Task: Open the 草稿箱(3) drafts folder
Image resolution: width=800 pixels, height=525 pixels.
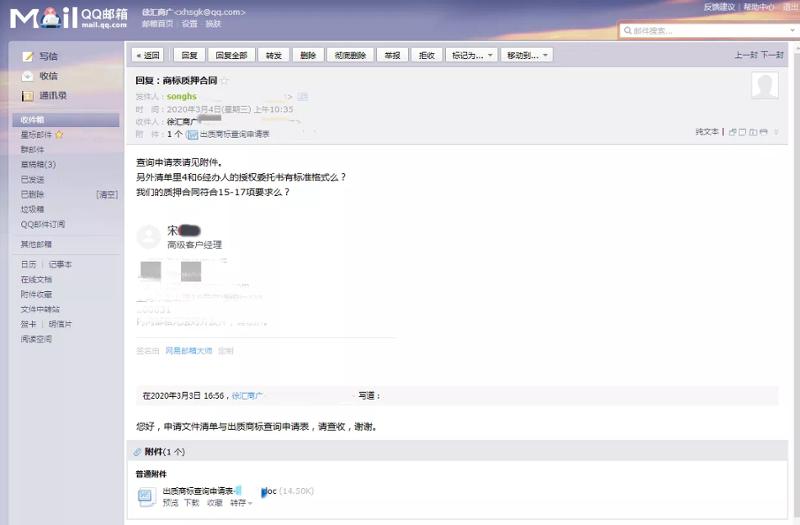Action: [38, 164]
